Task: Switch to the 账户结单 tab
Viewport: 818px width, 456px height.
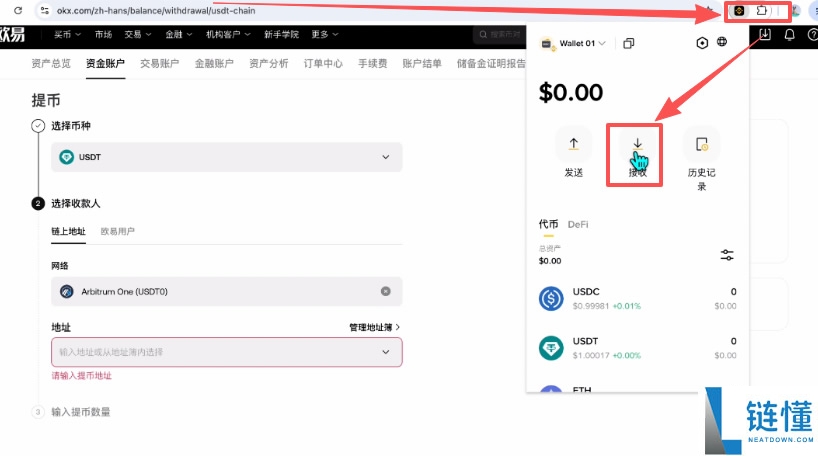Action: coord(422,64)
